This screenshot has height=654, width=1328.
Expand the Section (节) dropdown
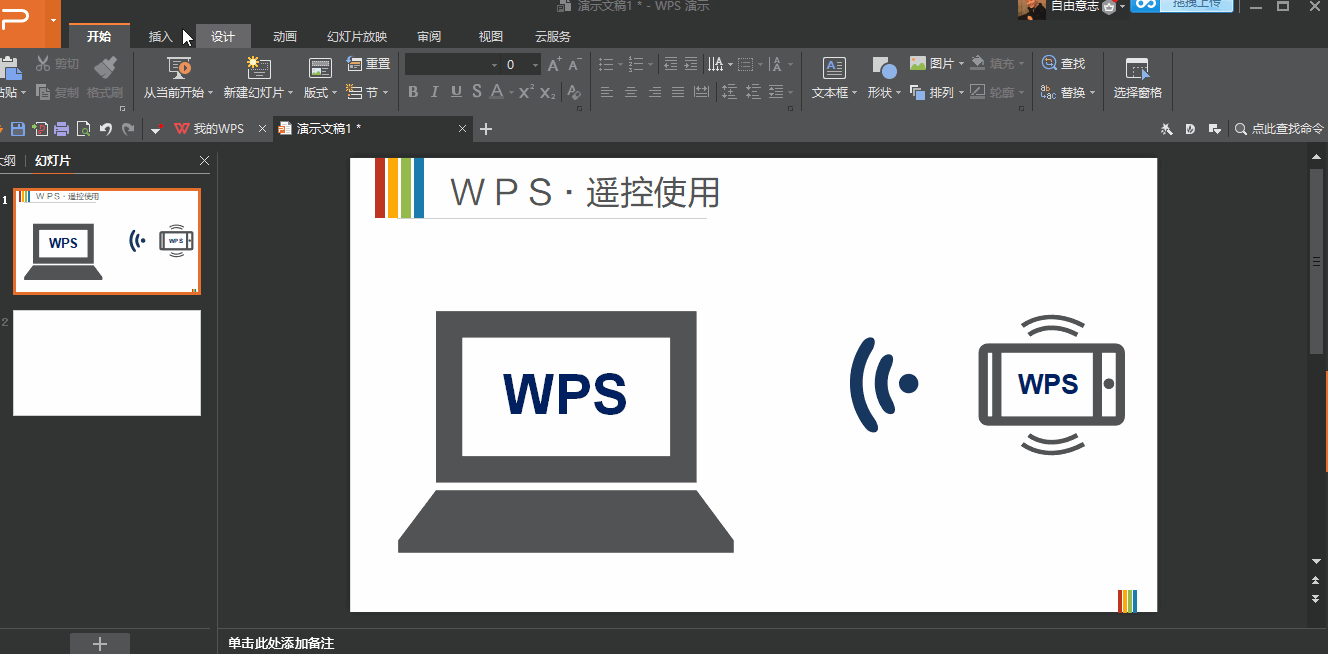pos(387,93)
